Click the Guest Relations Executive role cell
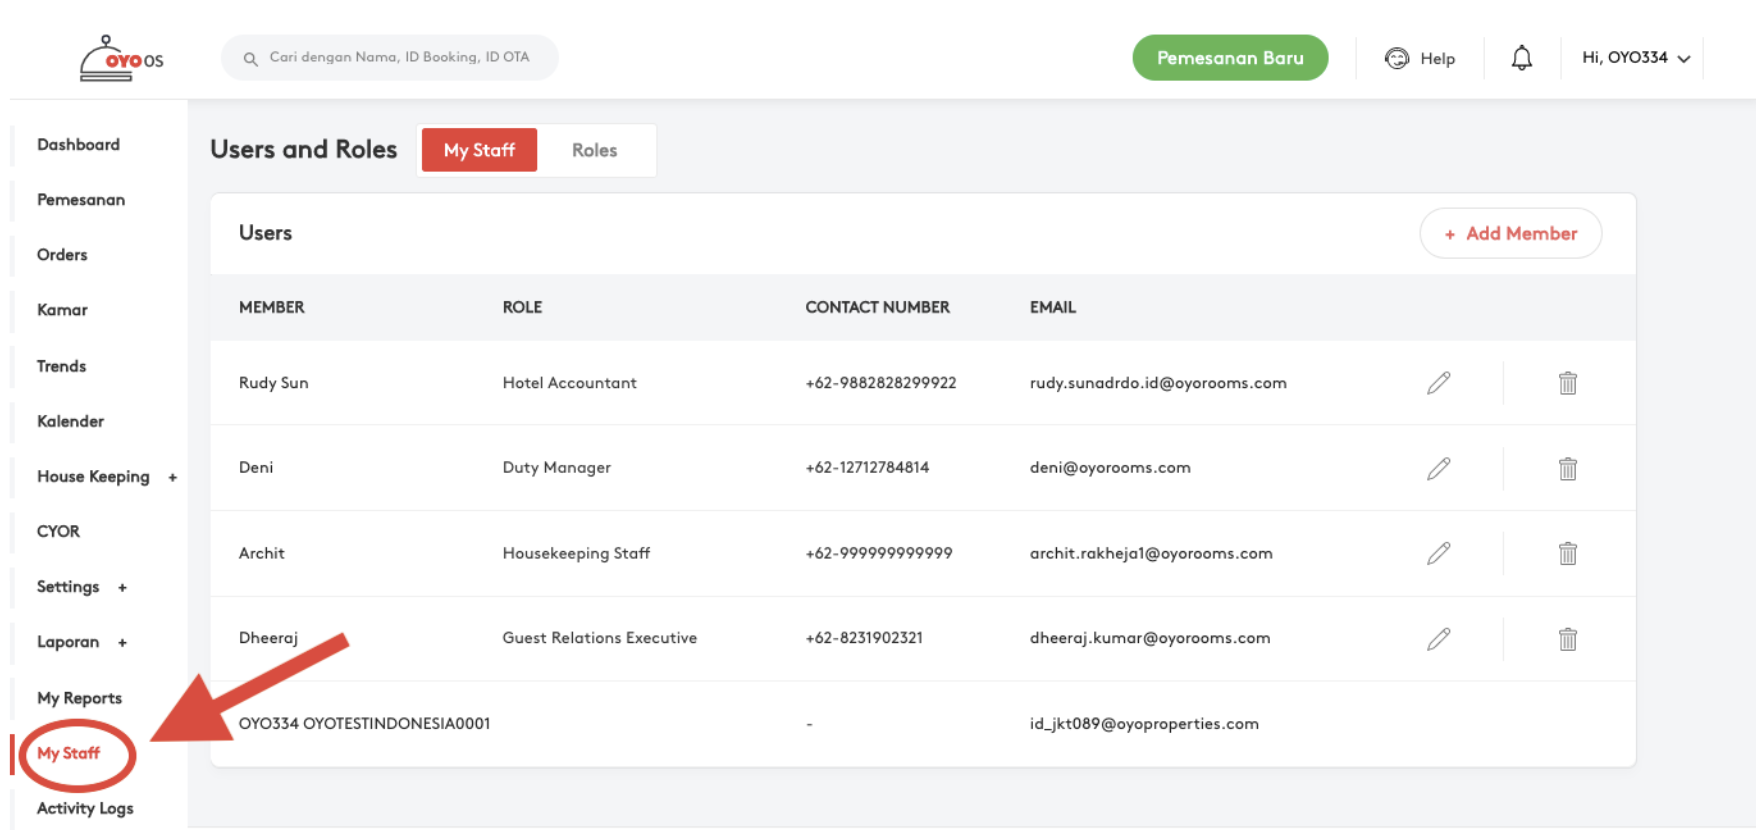This screenshot has width=1756, height=830. tap(599, 638)
